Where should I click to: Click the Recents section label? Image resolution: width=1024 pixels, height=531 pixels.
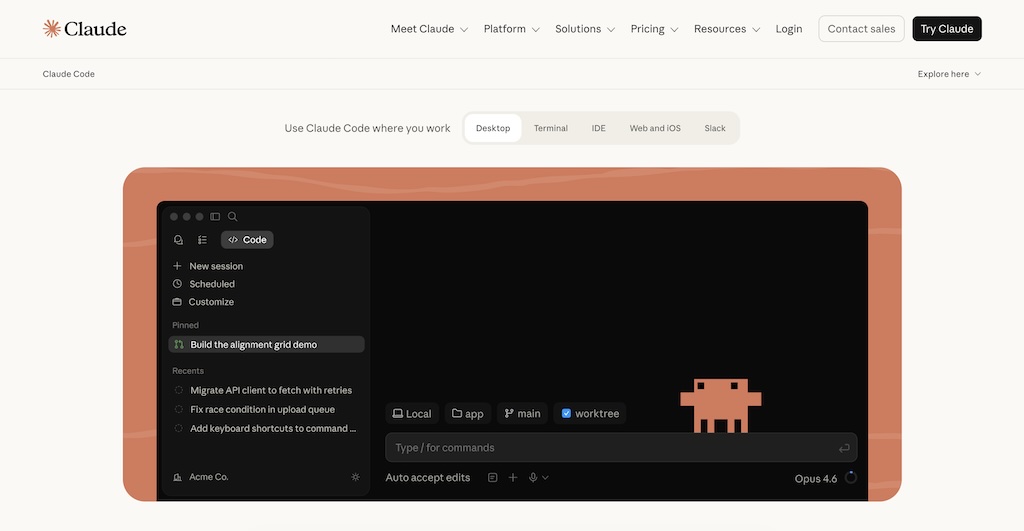pyautogui.click(x=188, y=371)
